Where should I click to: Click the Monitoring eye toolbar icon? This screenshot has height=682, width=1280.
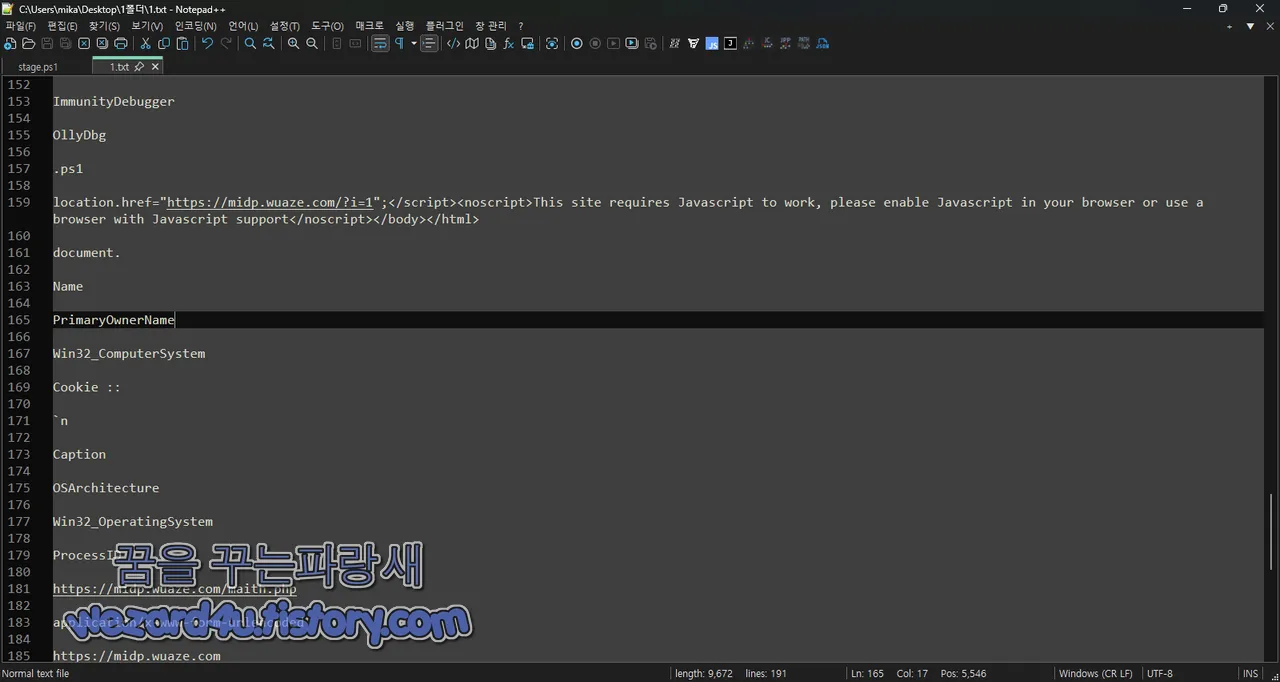(x=552, y=44)
